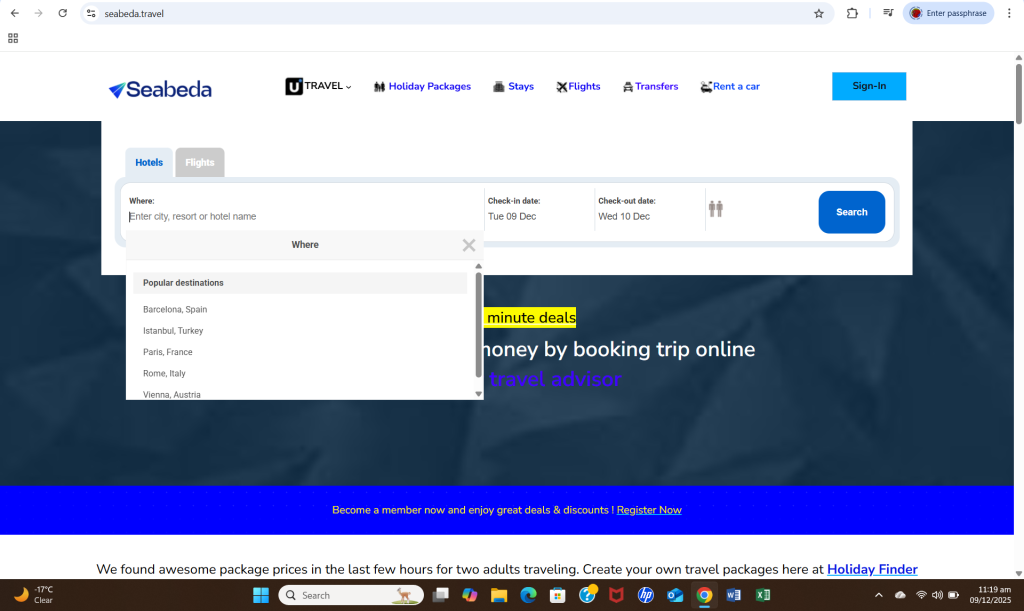
Task: Open Flights via the airplane icon
Action: (563, 86)
